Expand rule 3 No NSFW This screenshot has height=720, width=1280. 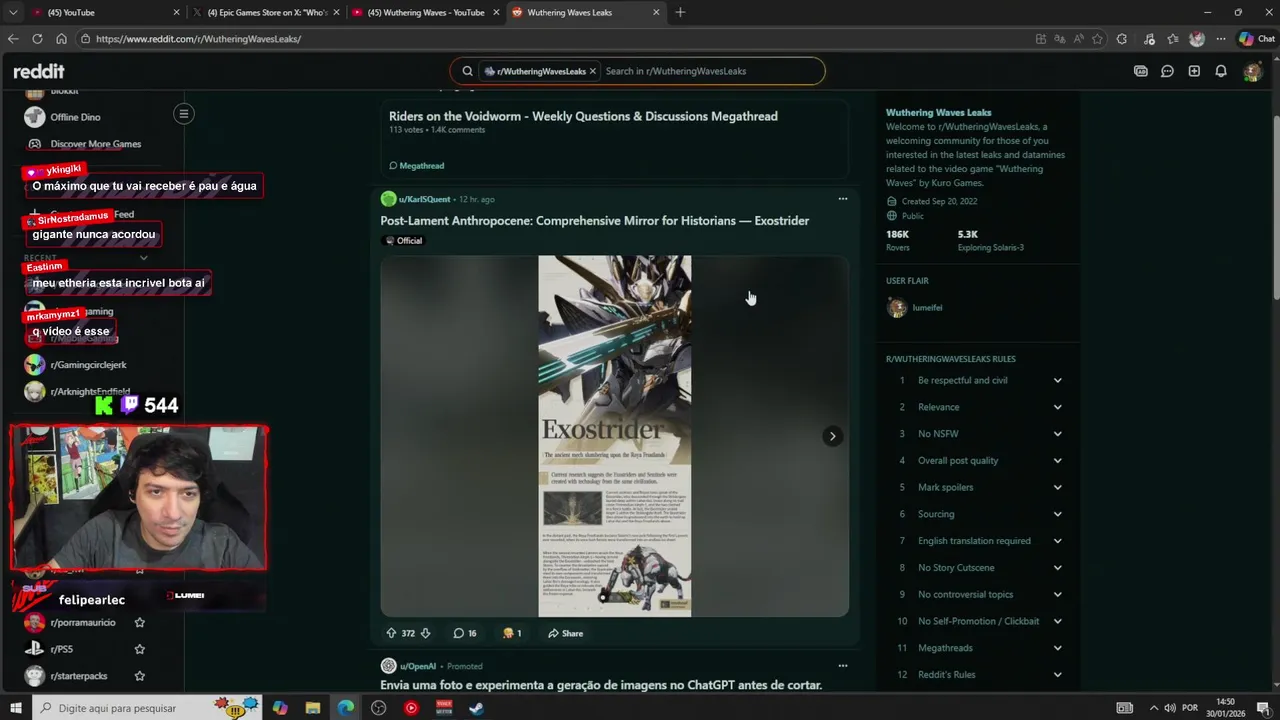(x=1057, y=434)
